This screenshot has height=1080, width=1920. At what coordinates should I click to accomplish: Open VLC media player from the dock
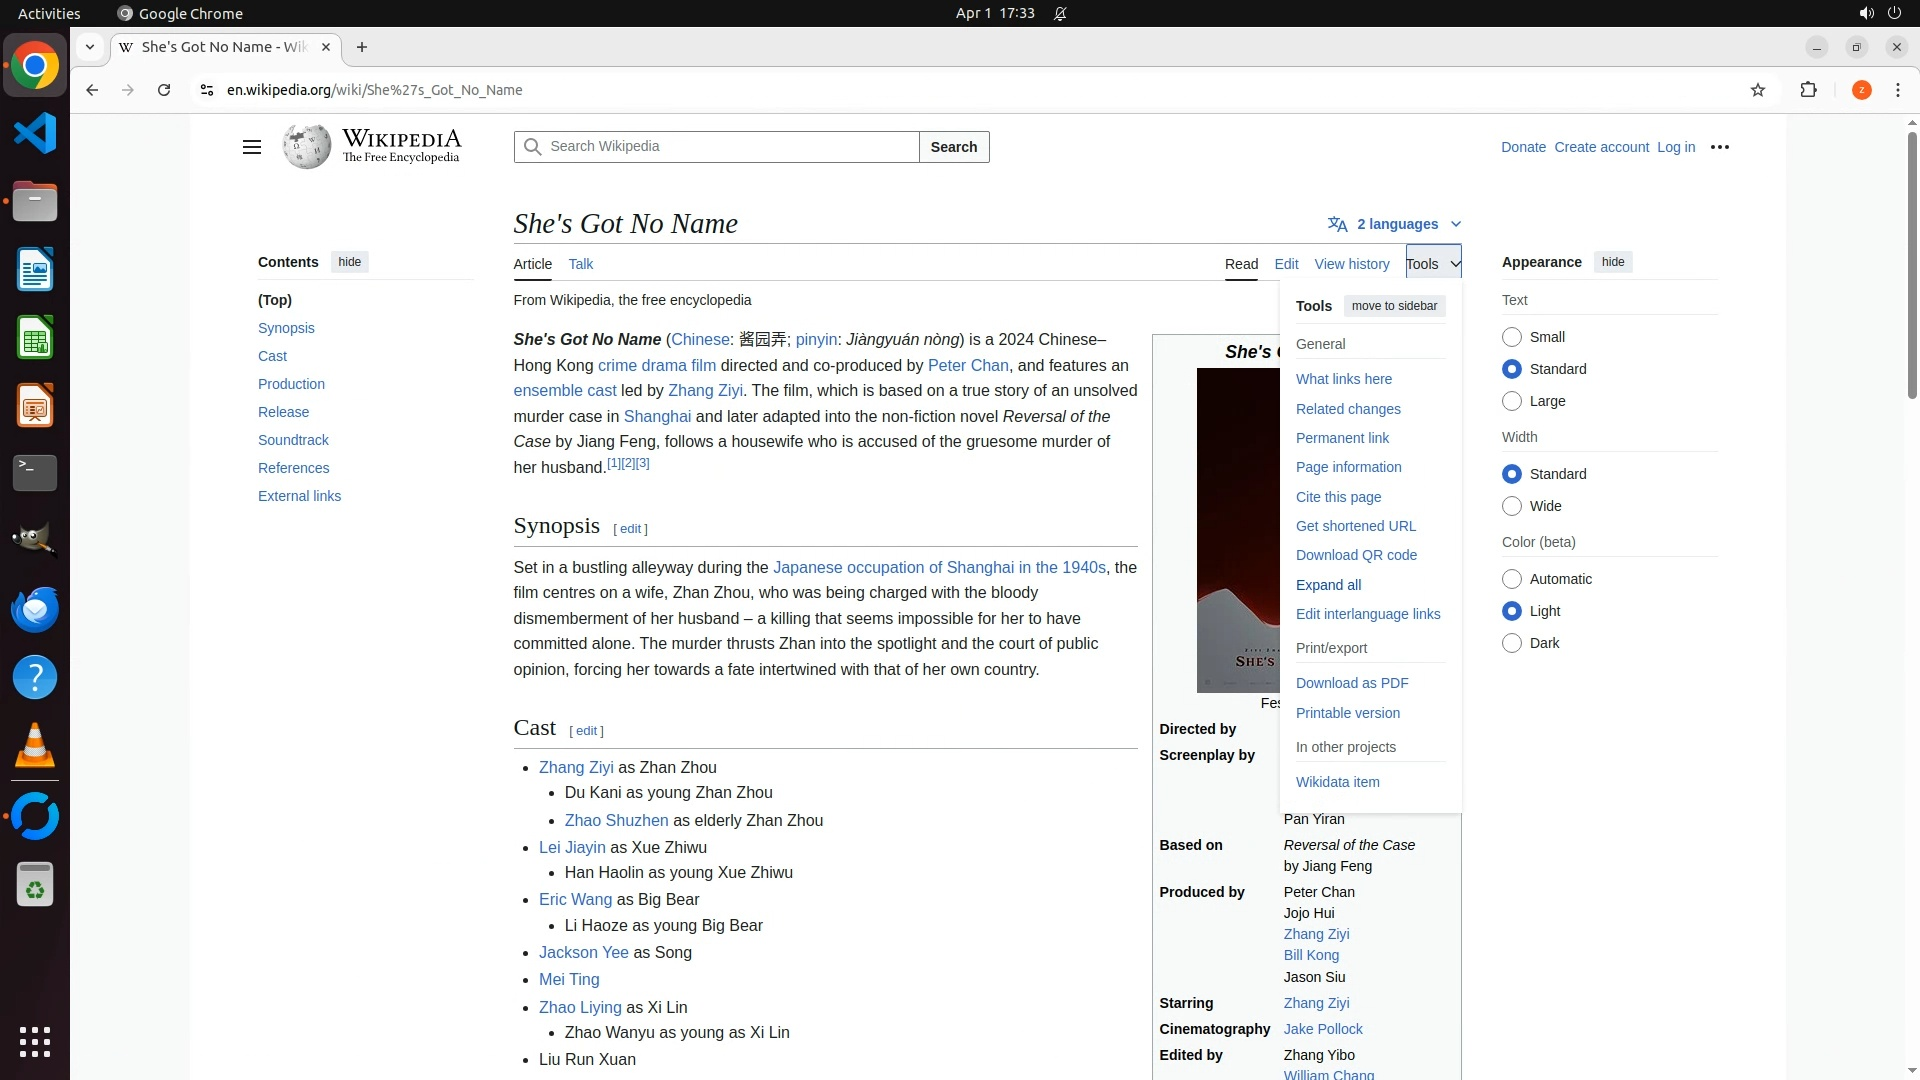(35, 746)
